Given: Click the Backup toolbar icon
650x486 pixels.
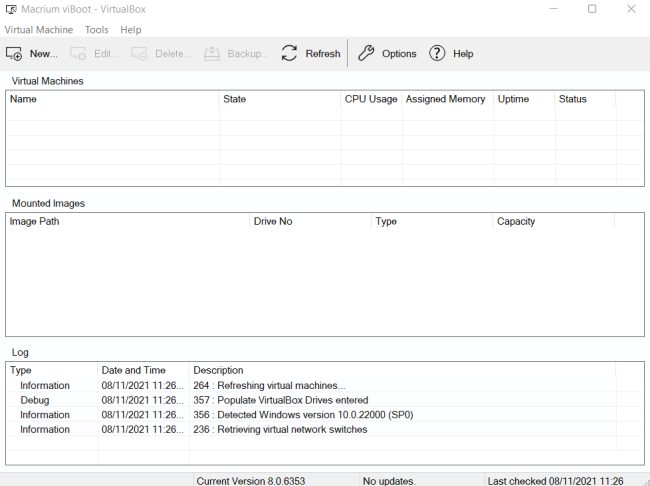Looking at the screenshot, I should [x=212, y=54].
